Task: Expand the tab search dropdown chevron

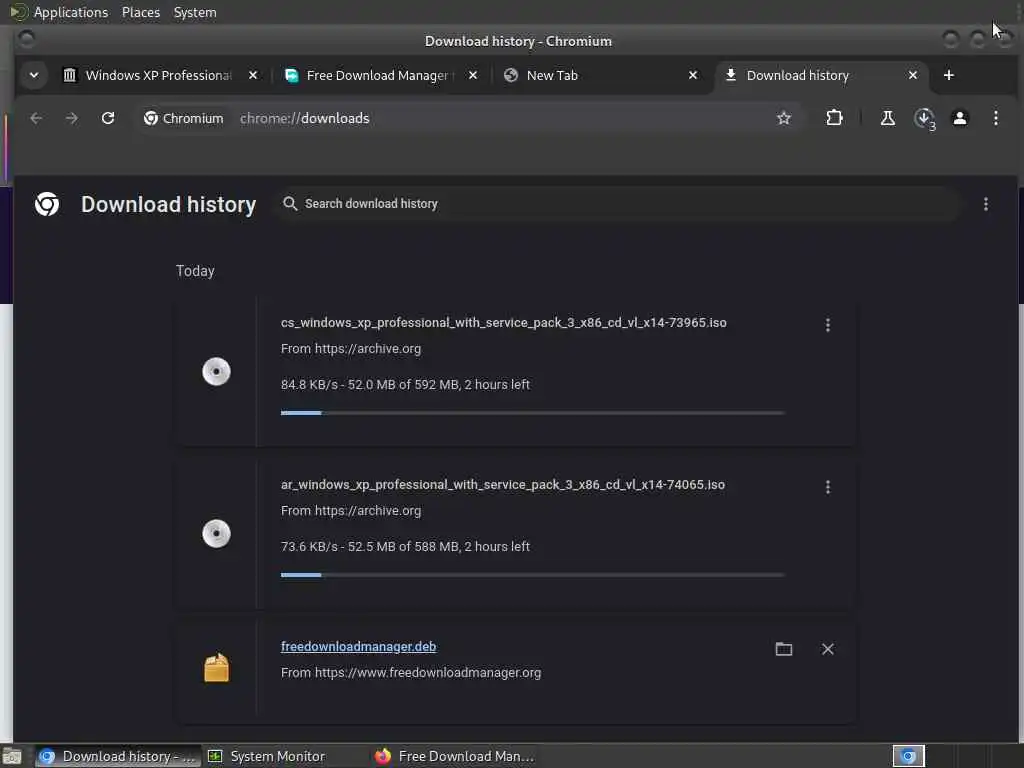Action: [34, 75]
